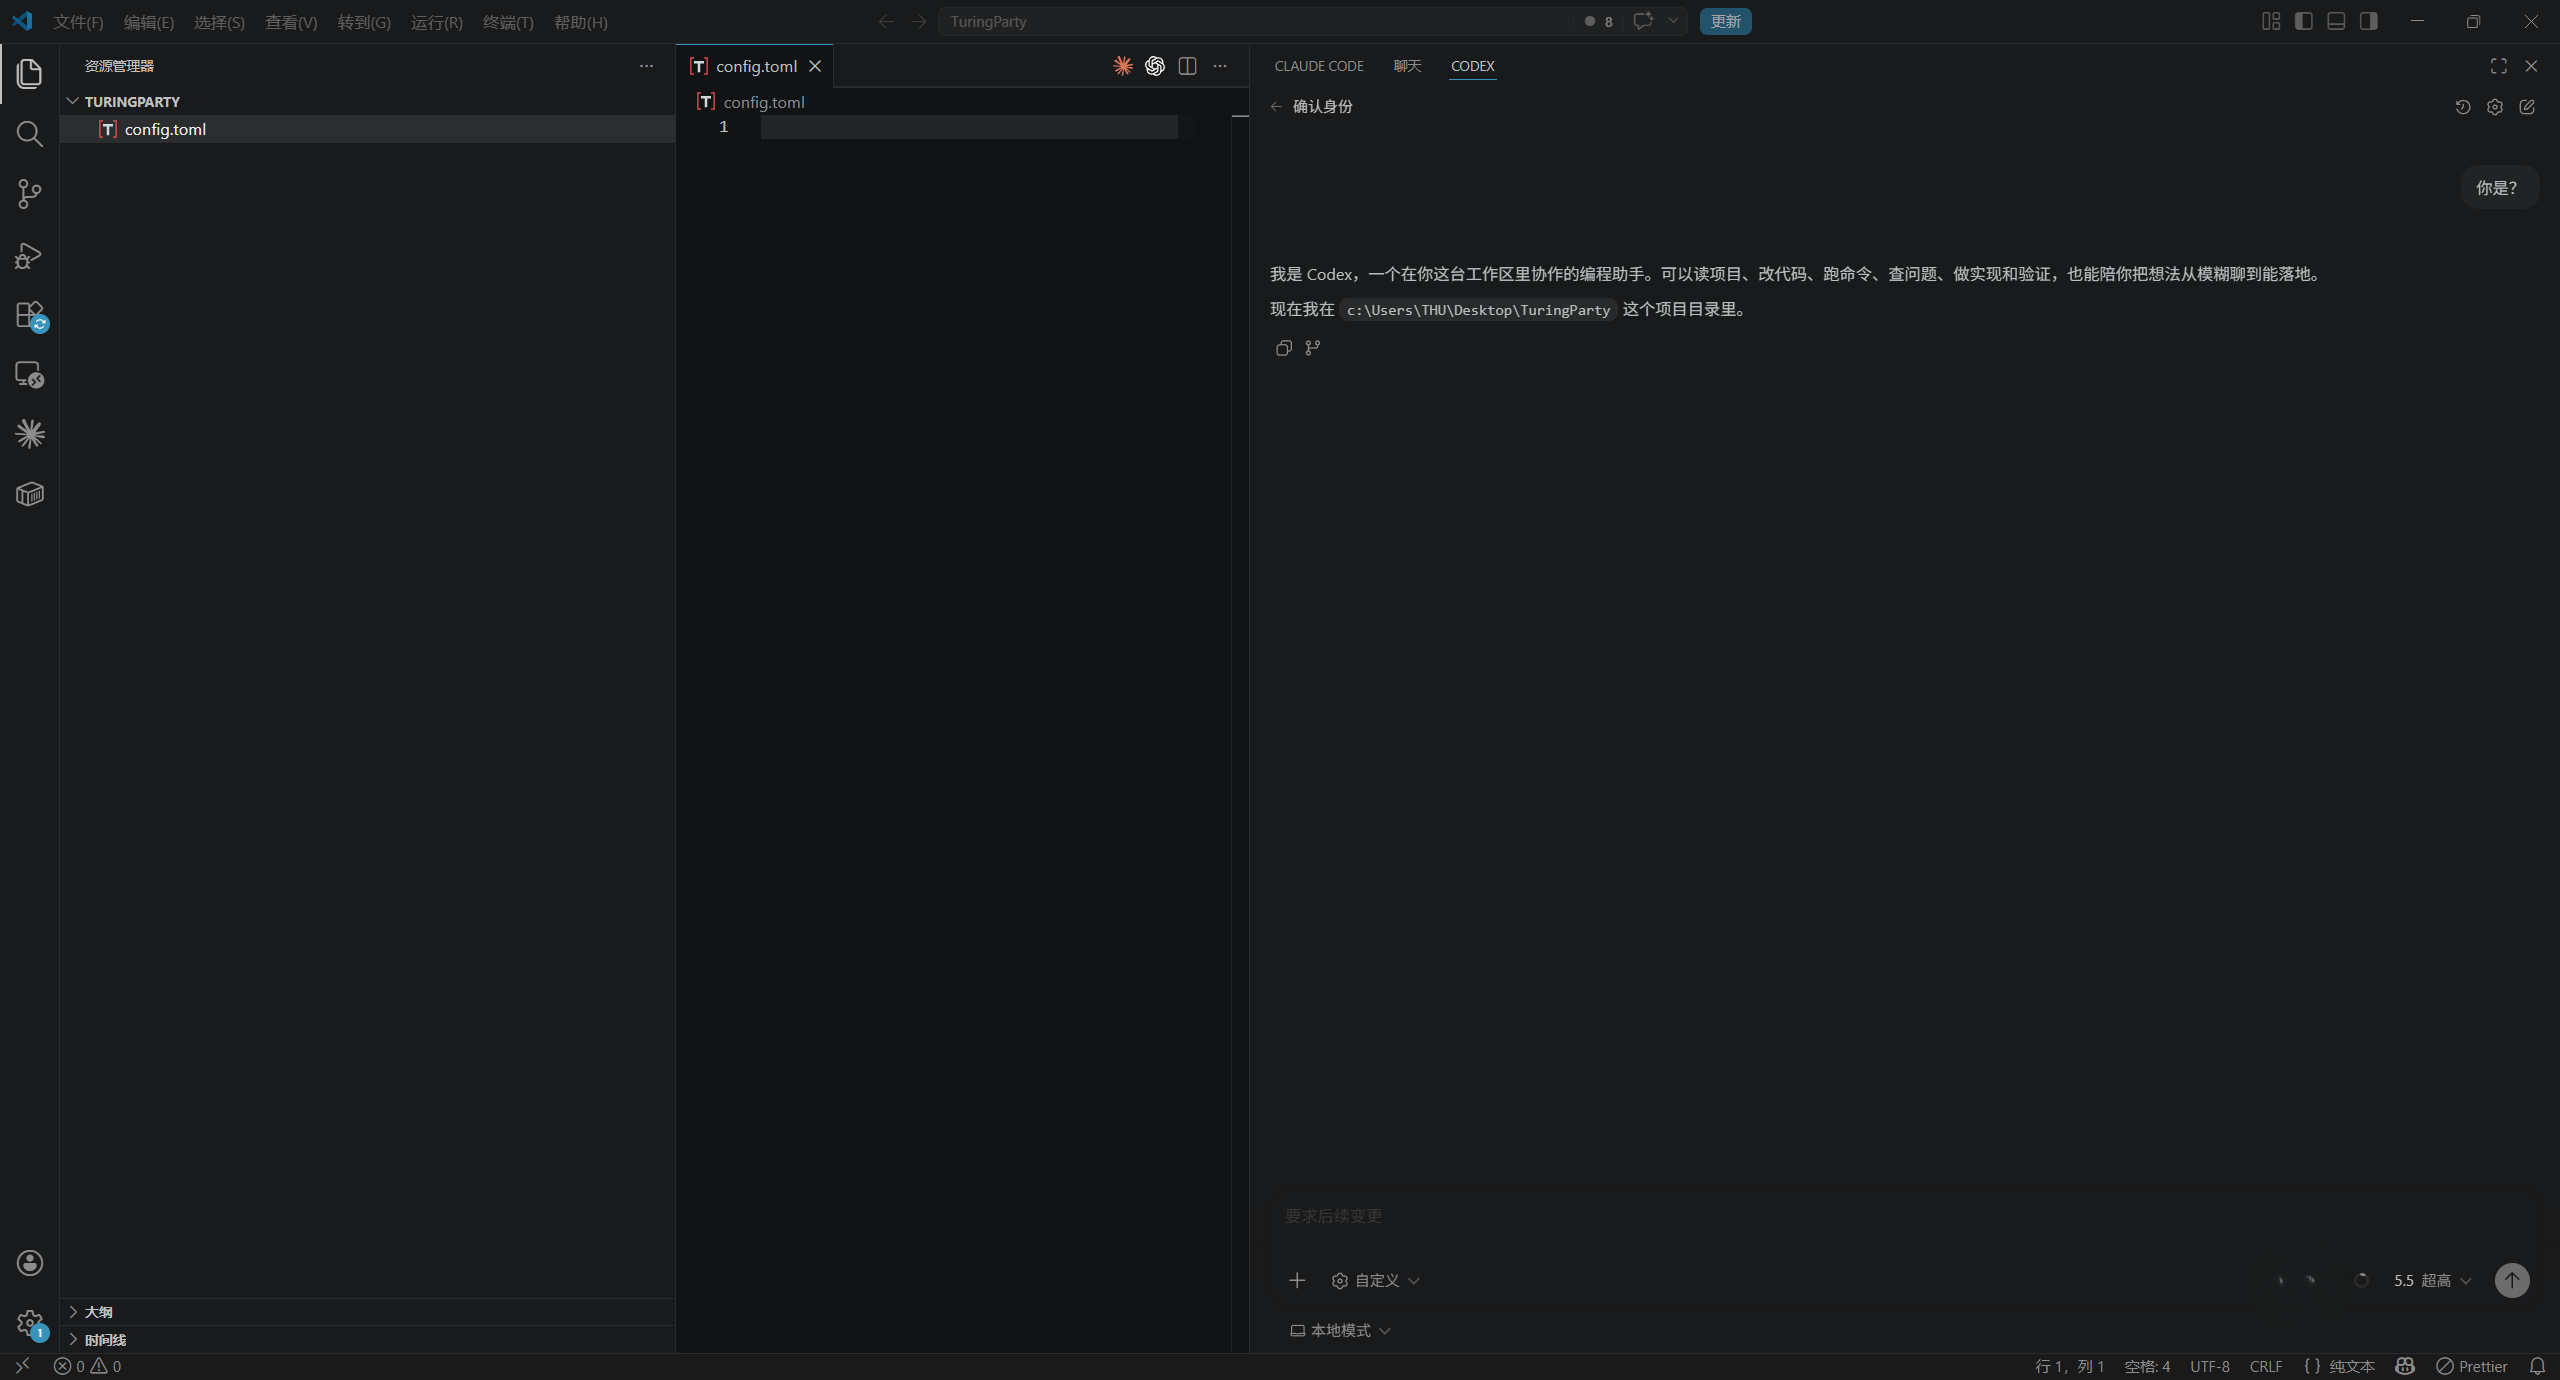The image size is (2560, 1380).
Task: Switch to the CLAUDE CODE tab
Action: 1318,66
